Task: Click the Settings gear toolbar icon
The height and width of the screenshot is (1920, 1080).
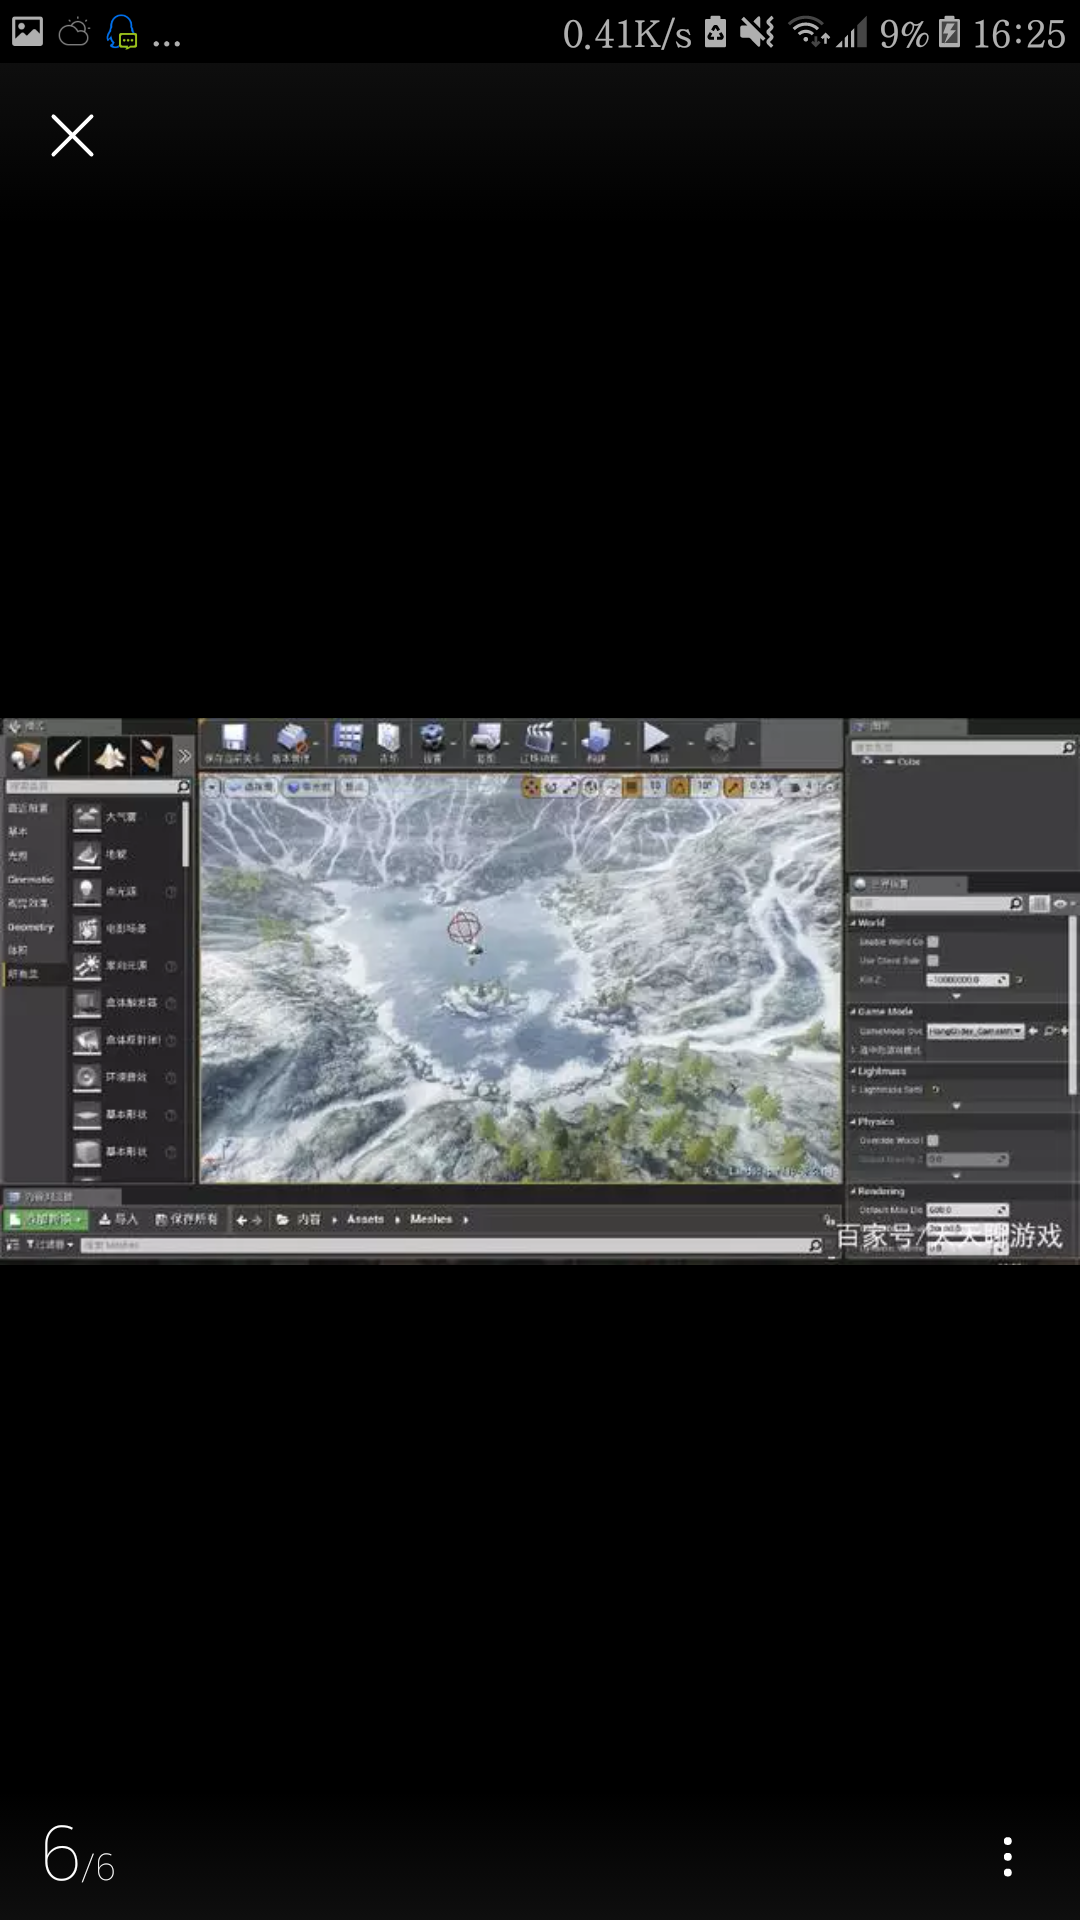Action: pos(432,741)
